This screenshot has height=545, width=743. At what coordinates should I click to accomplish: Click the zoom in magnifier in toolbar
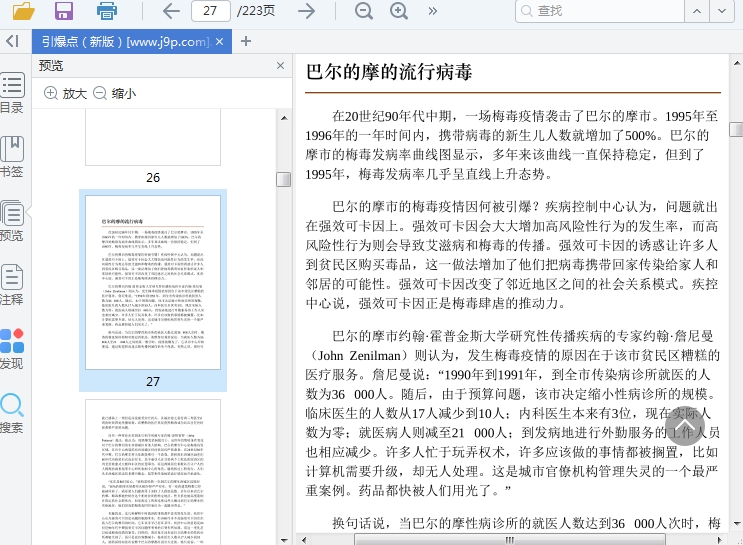tap(399, 11)
